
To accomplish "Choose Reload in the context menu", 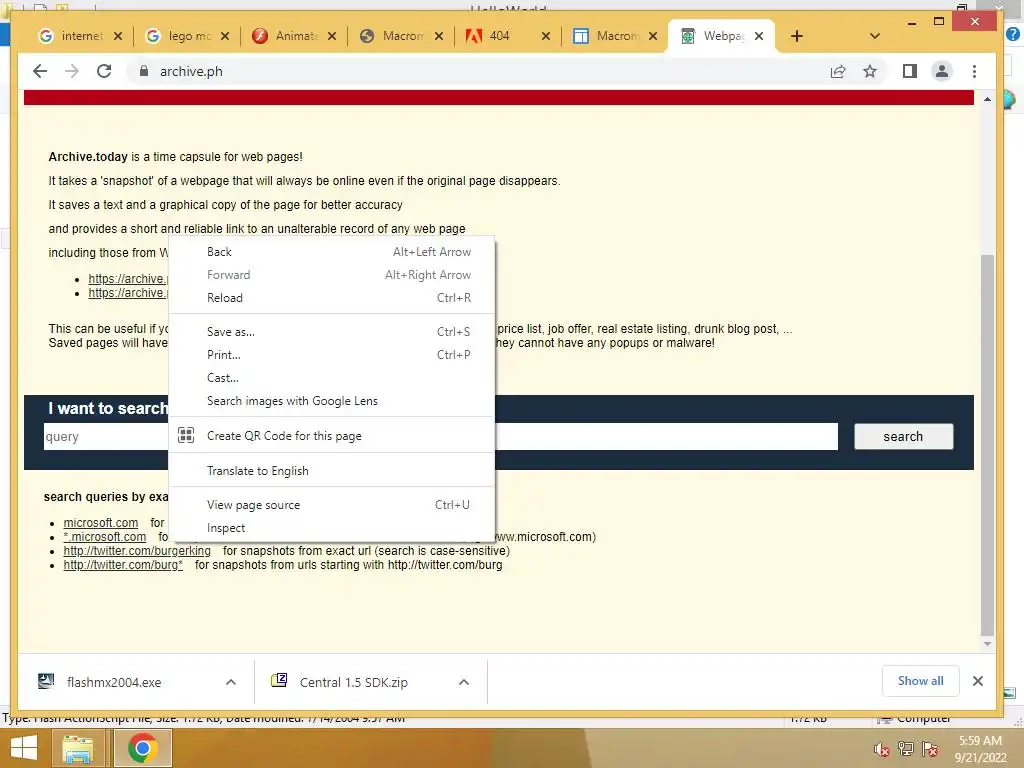I will tap(332, 298).
